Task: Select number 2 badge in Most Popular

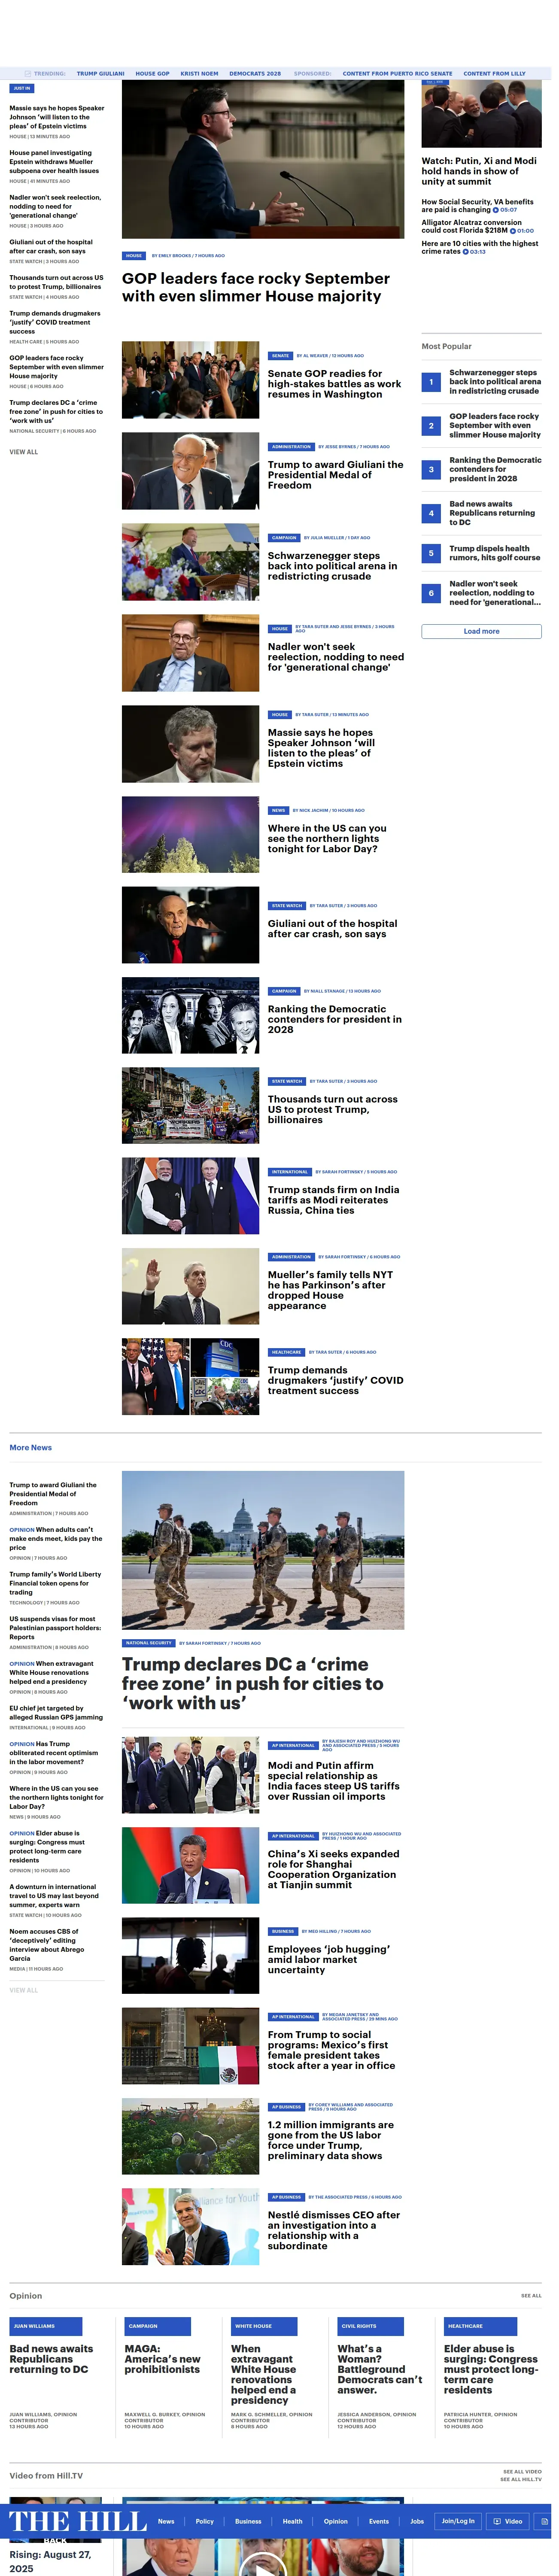Action: [431, 426]
